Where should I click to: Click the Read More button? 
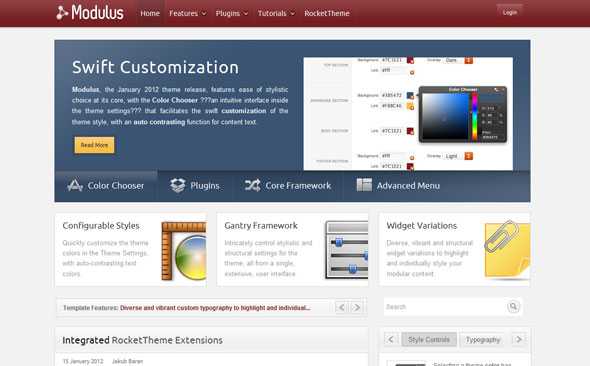[94, 145]
